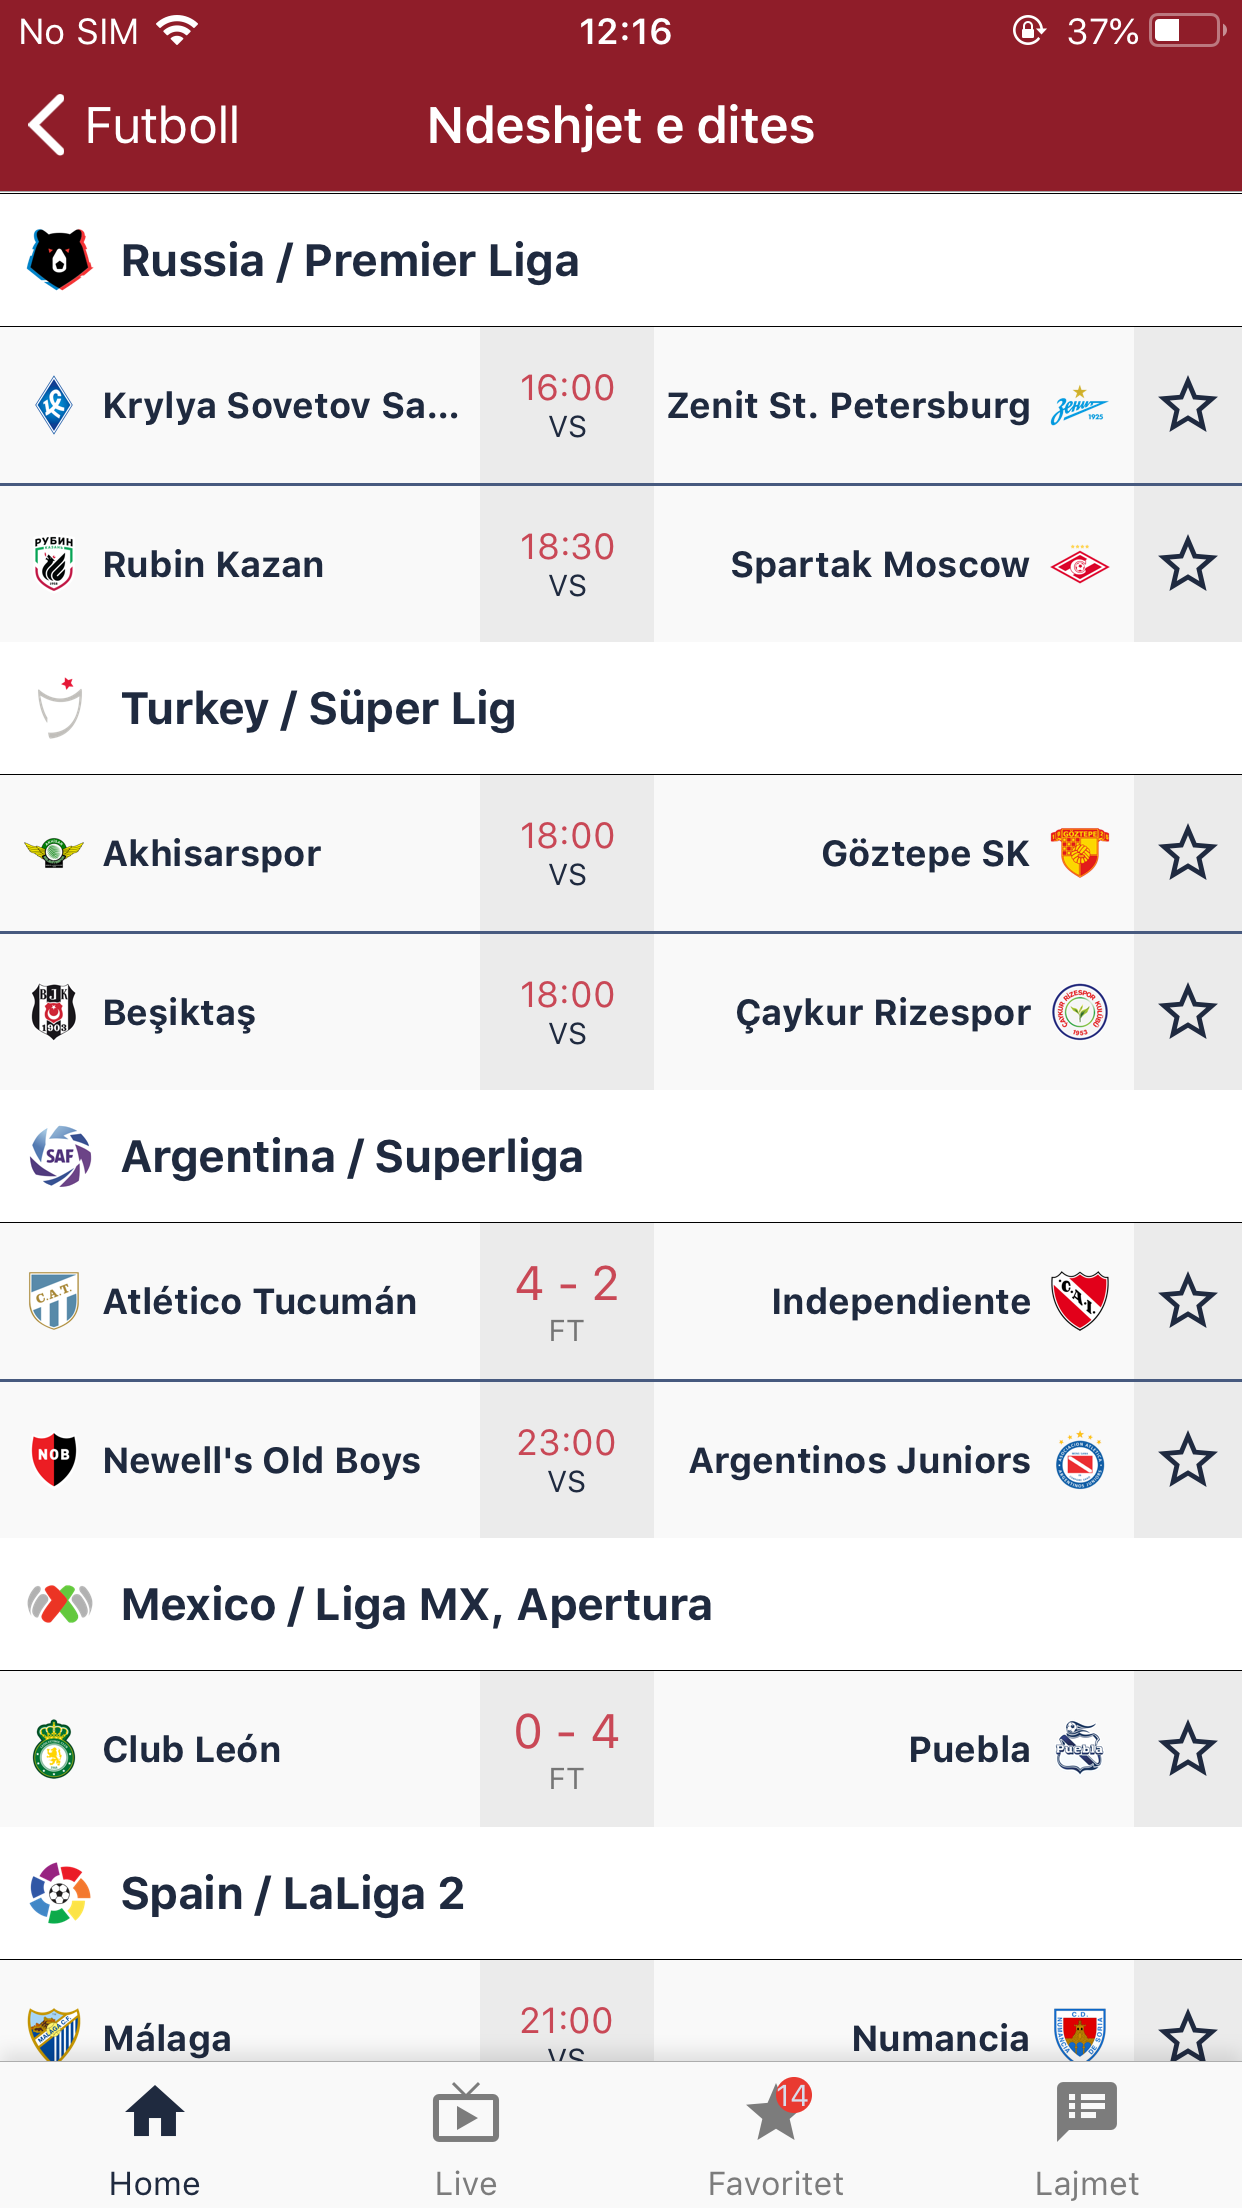1242x2208 pixels.
Task: Mark Beşiktaş vs Çaykur Rizespor as favorite
Action: point(1187,1012)
